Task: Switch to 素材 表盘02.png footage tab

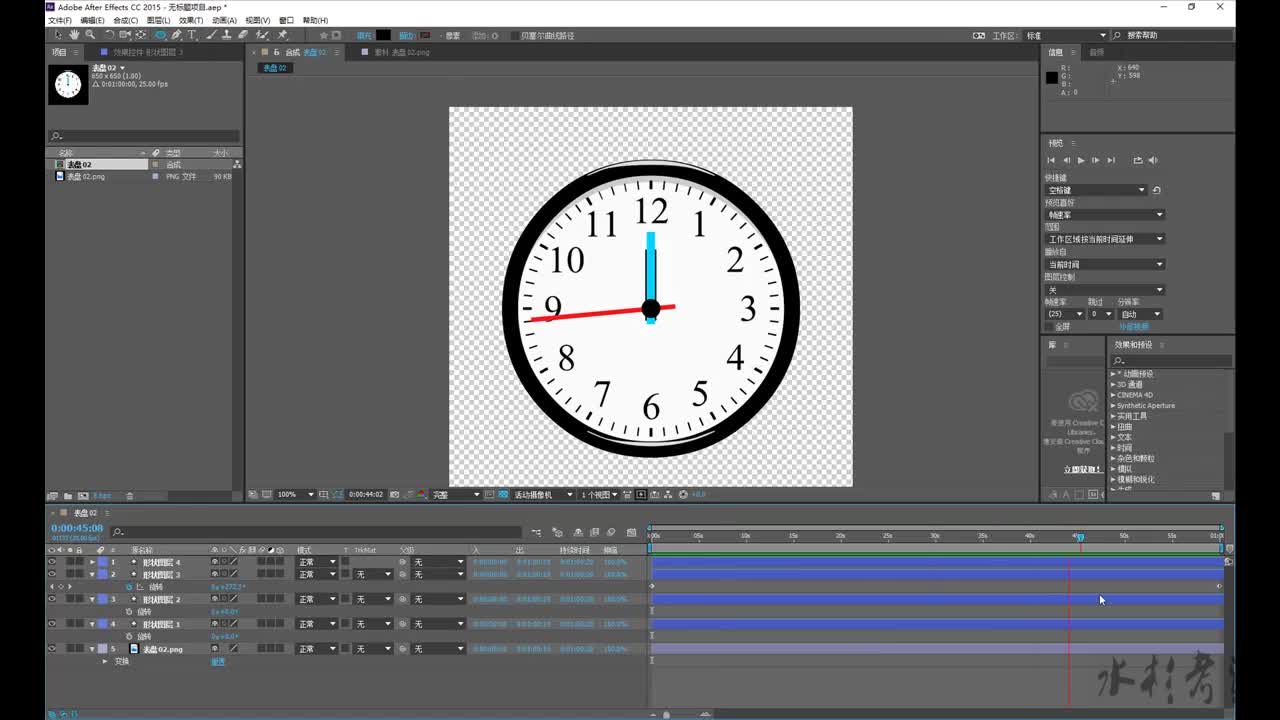Action: (402, 52)
